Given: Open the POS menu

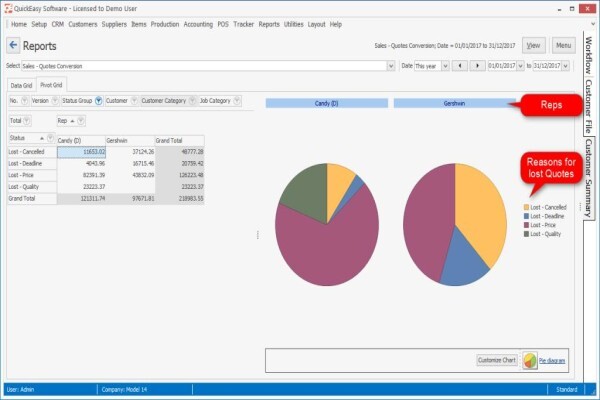Looking at the screenshot, I should coord(223,24).
